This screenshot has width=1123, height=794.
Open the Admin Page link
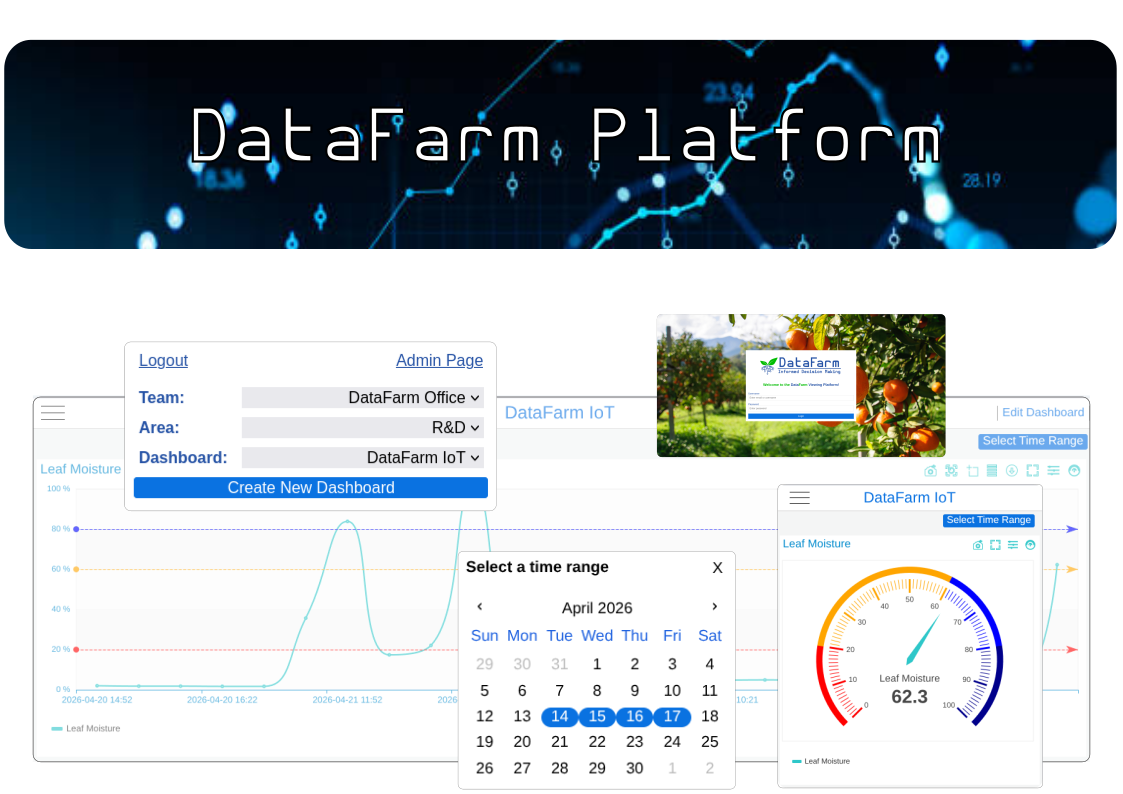point(439,360)
